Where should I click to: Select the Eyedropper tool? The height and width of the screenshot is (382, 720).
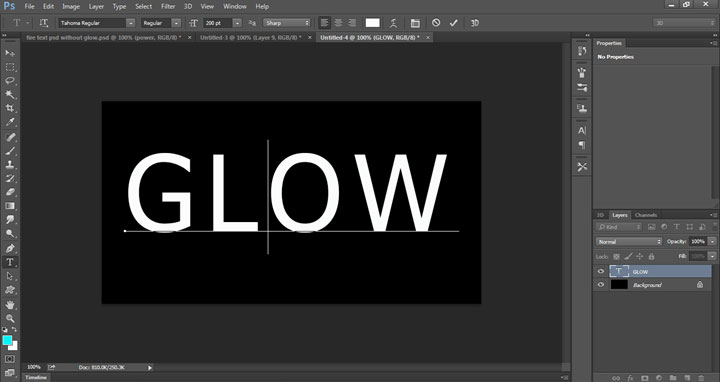tap(10, 122)
